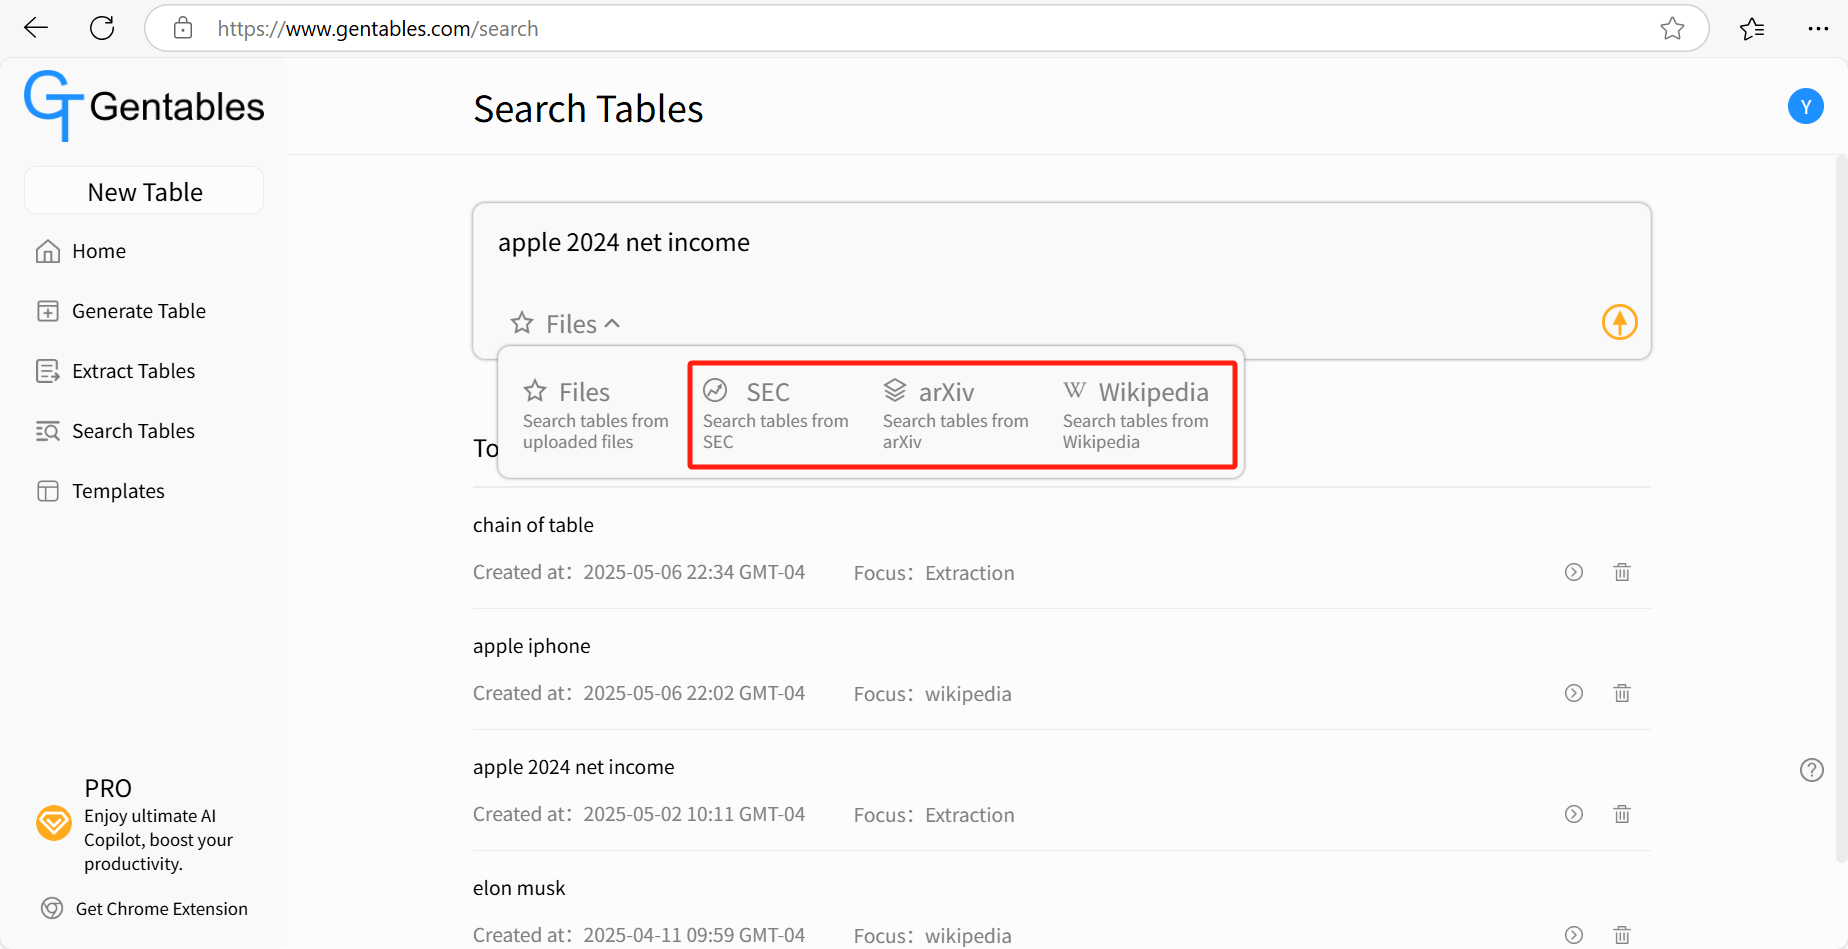Open the elon musk history item
The width and height of the screenshot is (1848, 949).
(519, 888)
